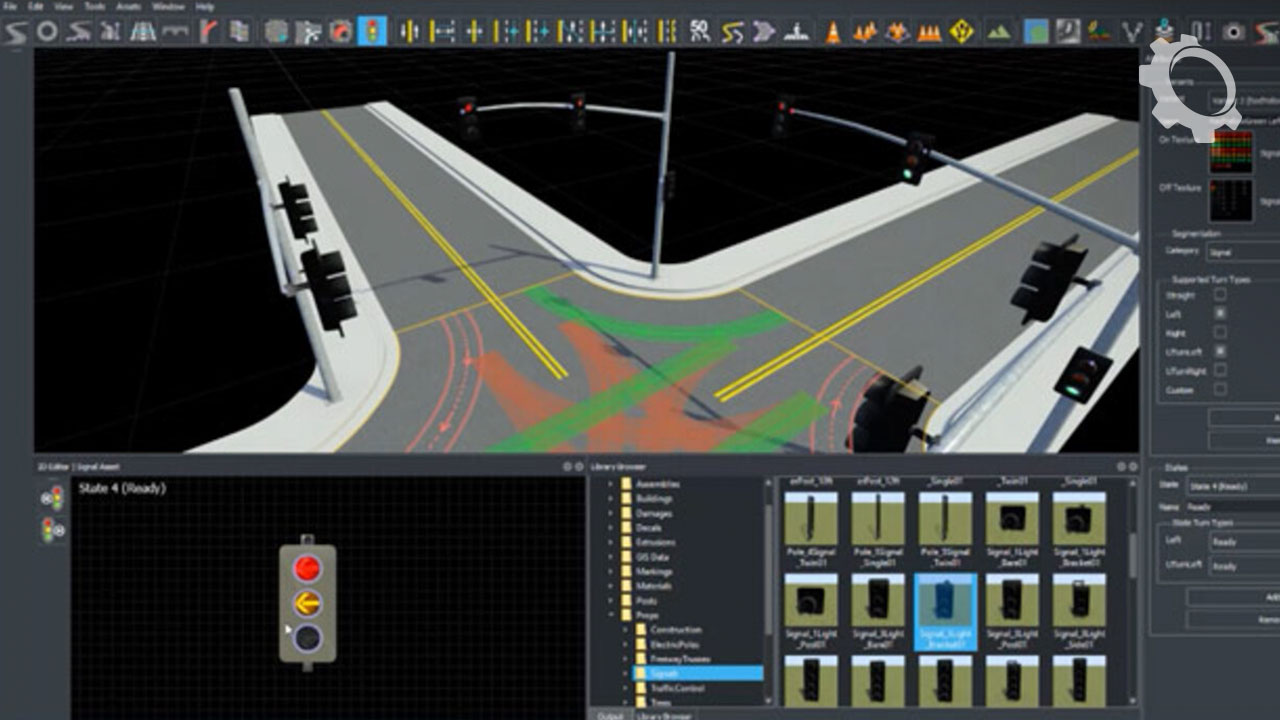Click the top traffic light icon in 2D Editor

click(52, 497)
